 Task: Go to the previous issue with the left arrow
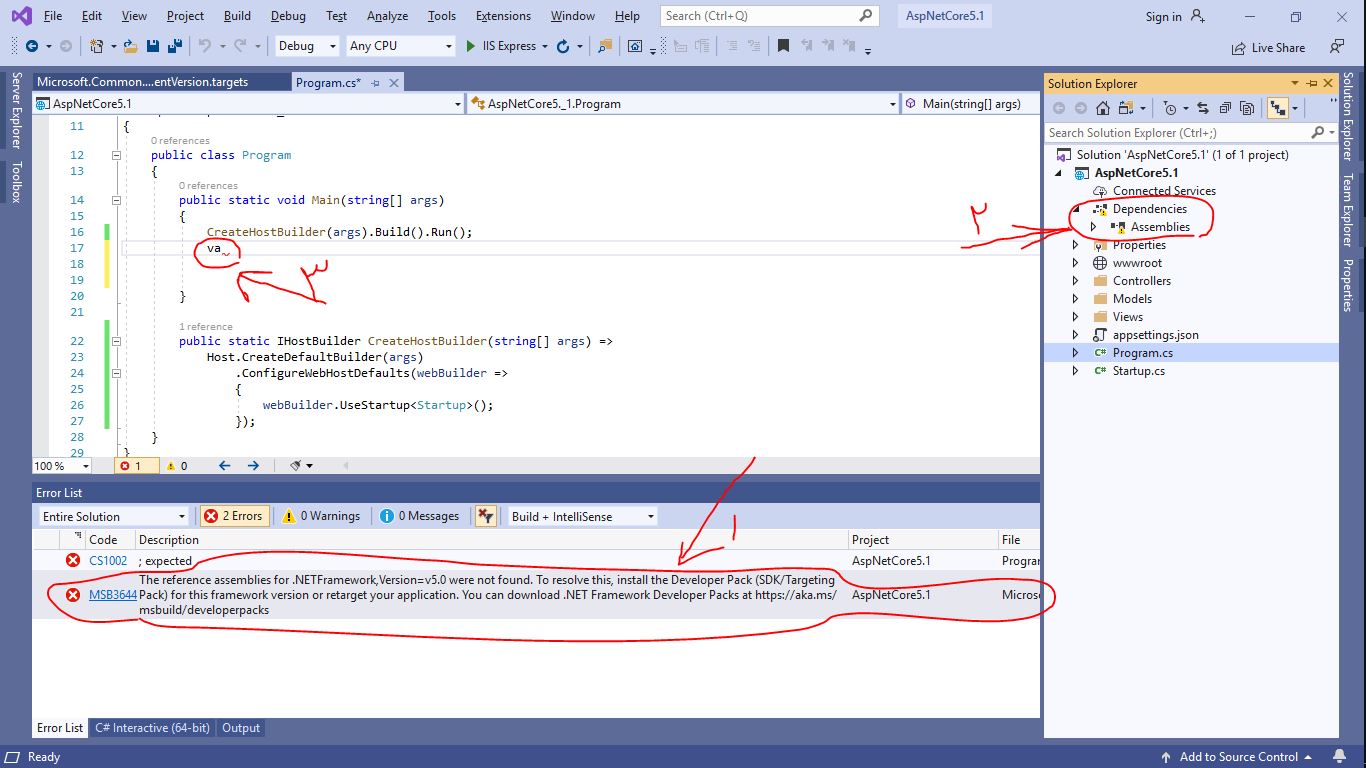224,465
